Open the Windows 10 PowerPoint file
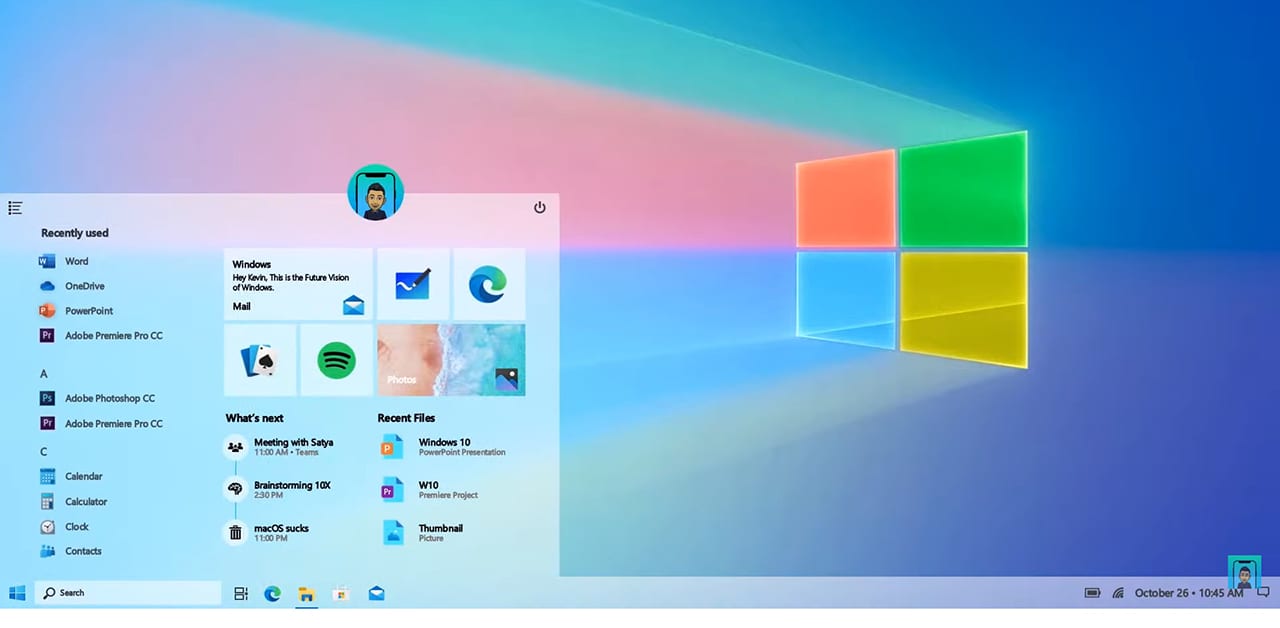The height and width of the screenshot is (628, 1280). (x=444, y=447)
